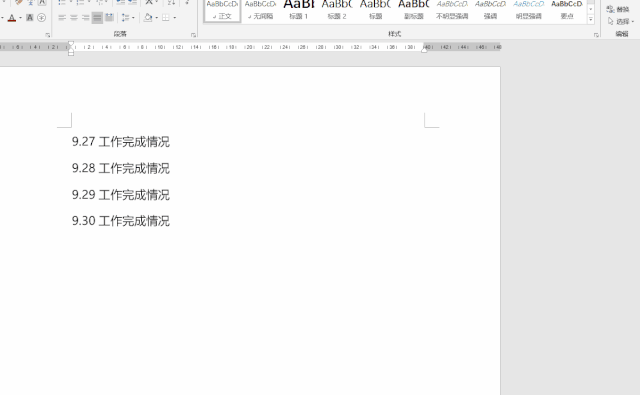Click the paragraph shading bucket icon
The width and height of the screenshot is (640, 395).
pyautogui.click(x=148, y=18)
